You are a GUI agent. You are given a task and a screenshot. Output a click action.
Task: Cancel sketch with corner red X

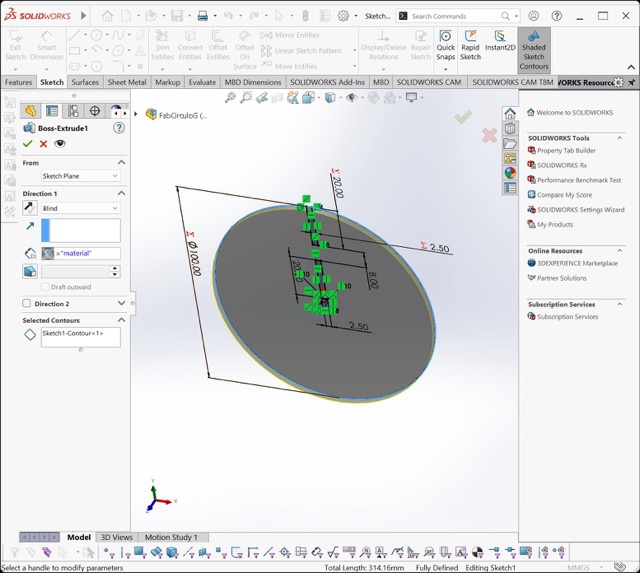click(x=489, y=135)
